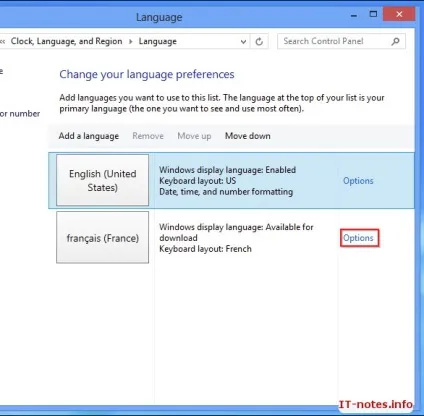The image size is (424, 416).
Task: Open the address bar history dropdown arrow
Action: [x=243, y=42]
